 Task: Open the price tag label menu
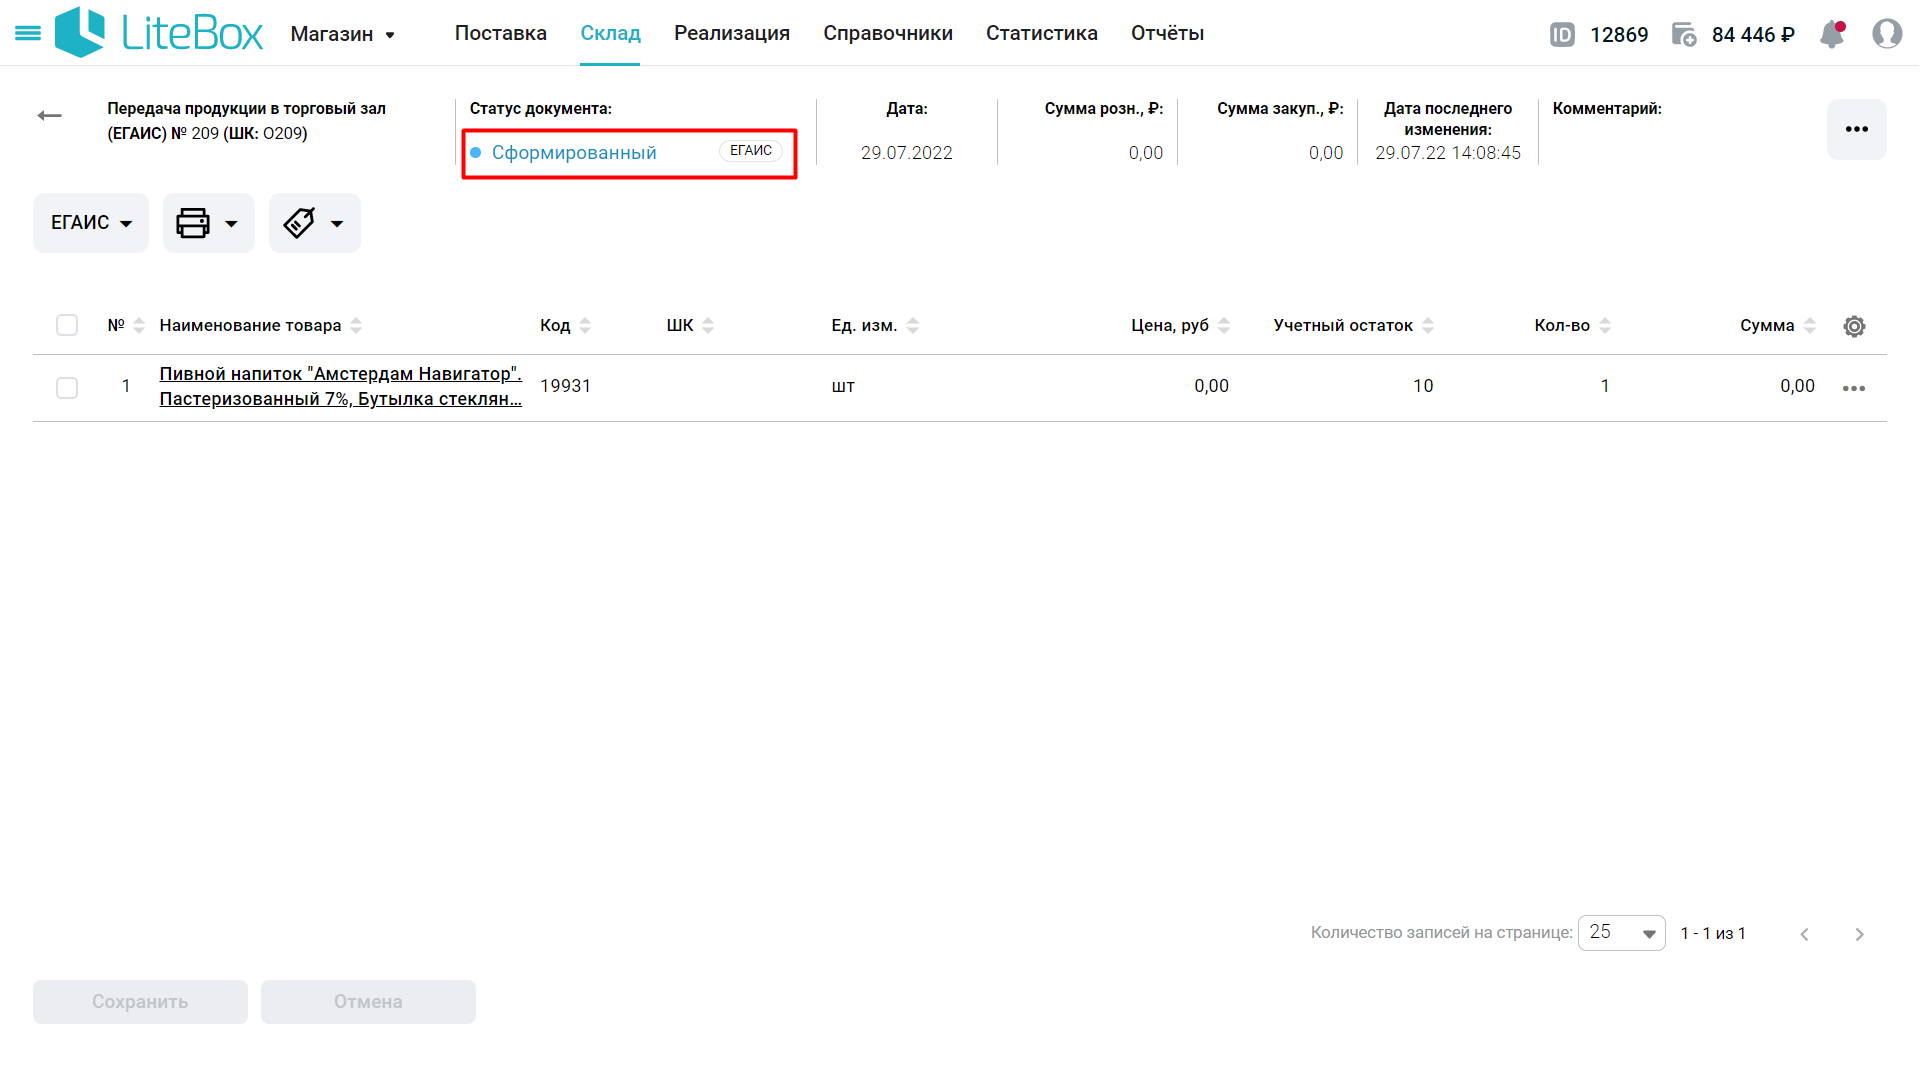[x=314, y=223]
